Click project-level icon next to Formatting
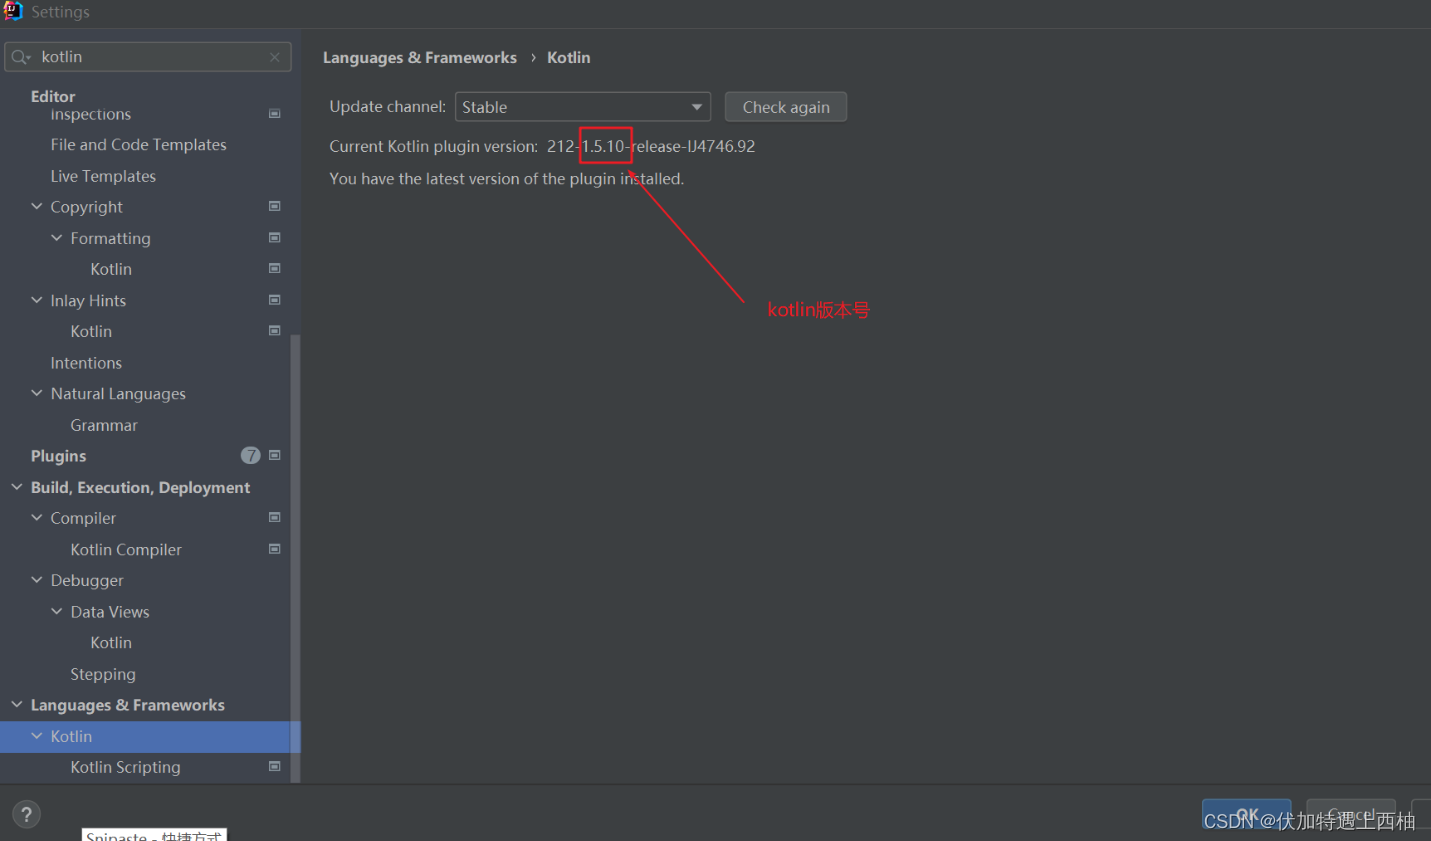The image size is (1431, 841). 275,238
